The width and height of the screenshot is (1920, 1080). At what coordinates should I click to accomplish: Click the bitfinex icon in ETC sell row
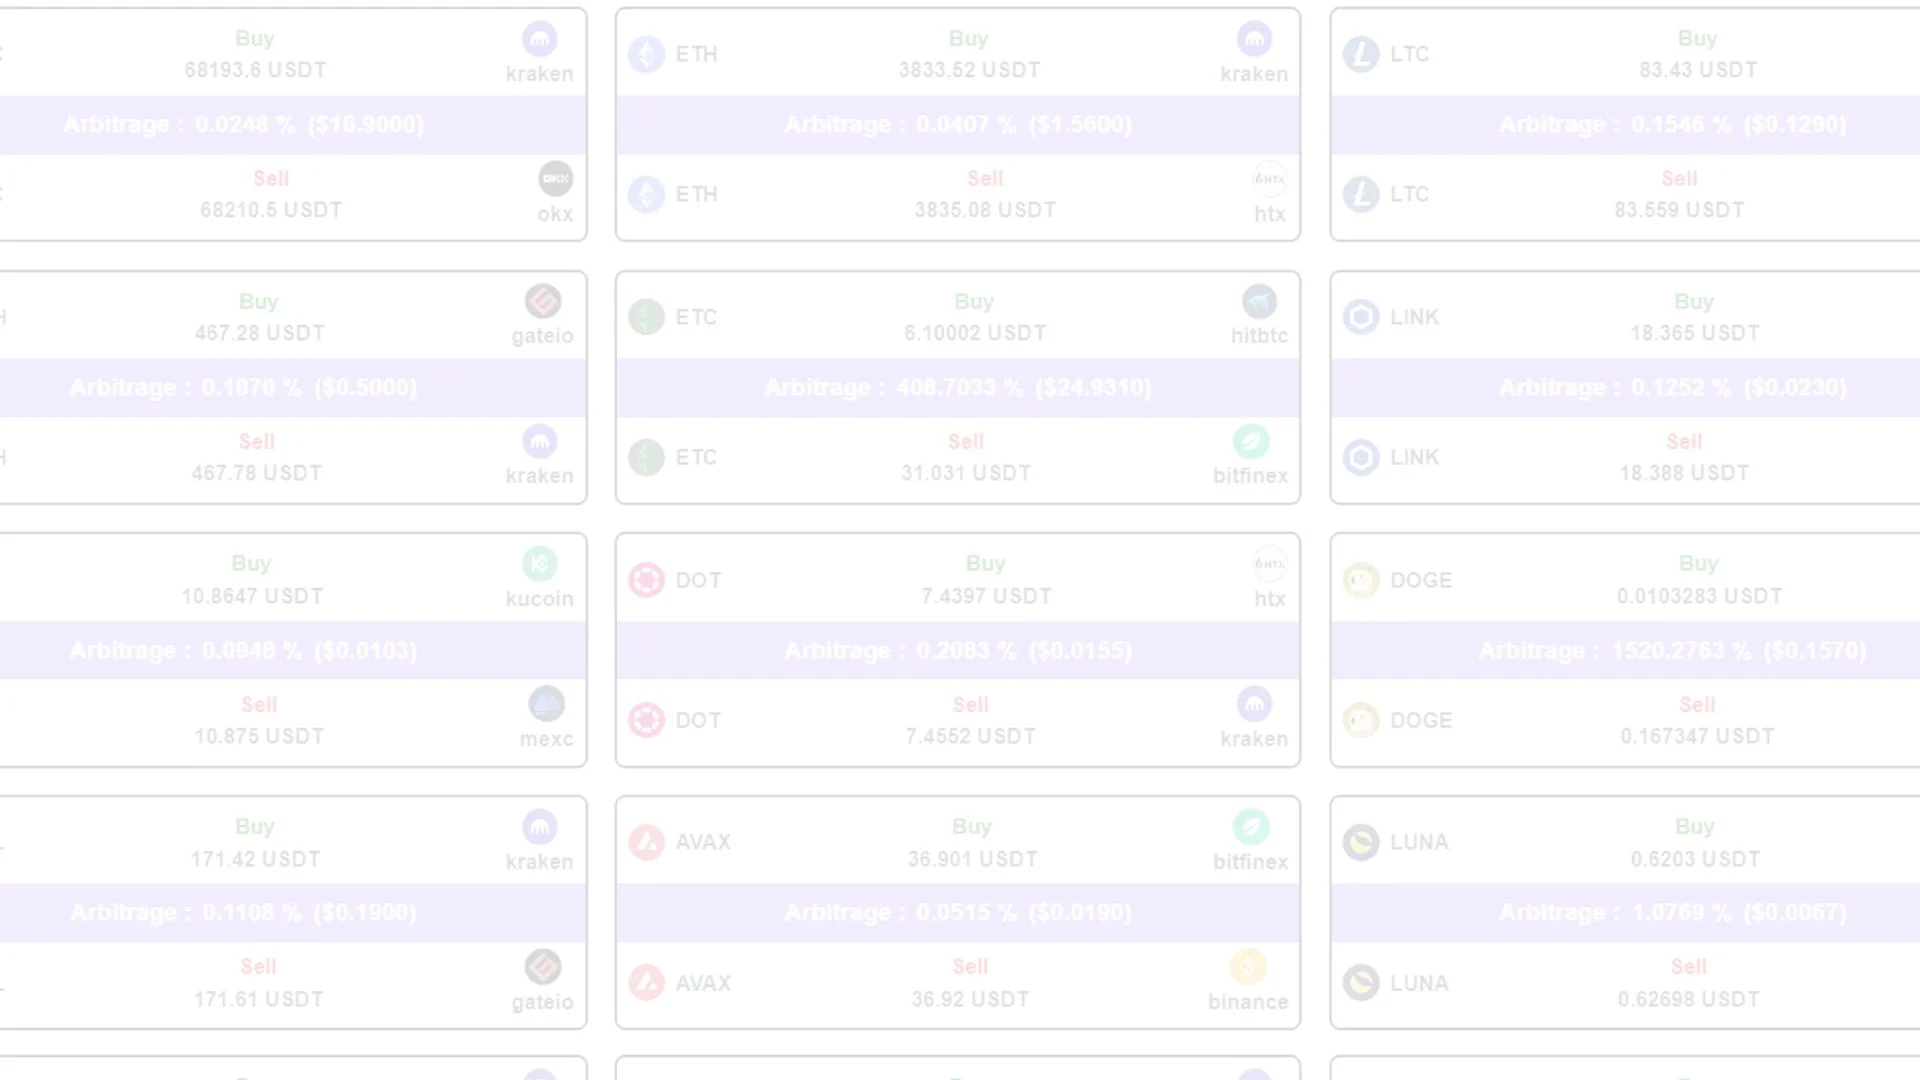1251,442
